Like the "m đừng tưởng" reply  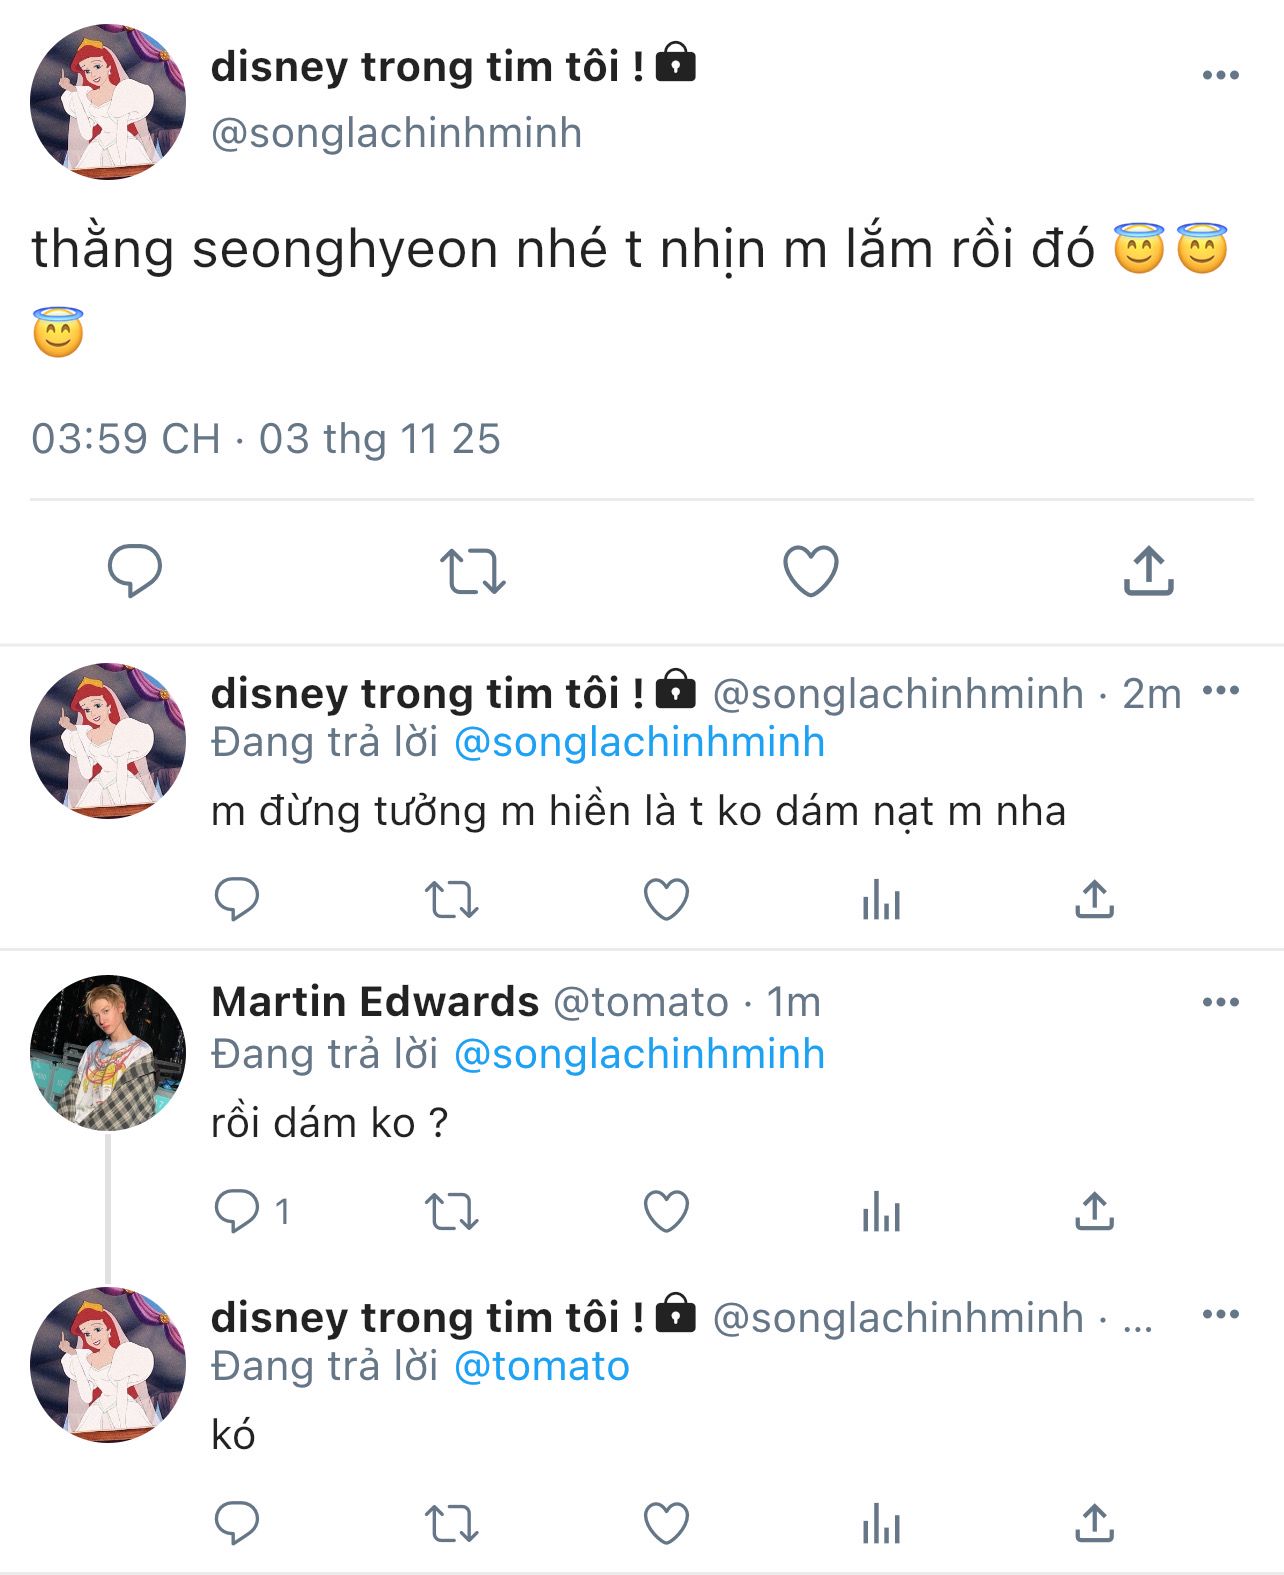[666, 900]
